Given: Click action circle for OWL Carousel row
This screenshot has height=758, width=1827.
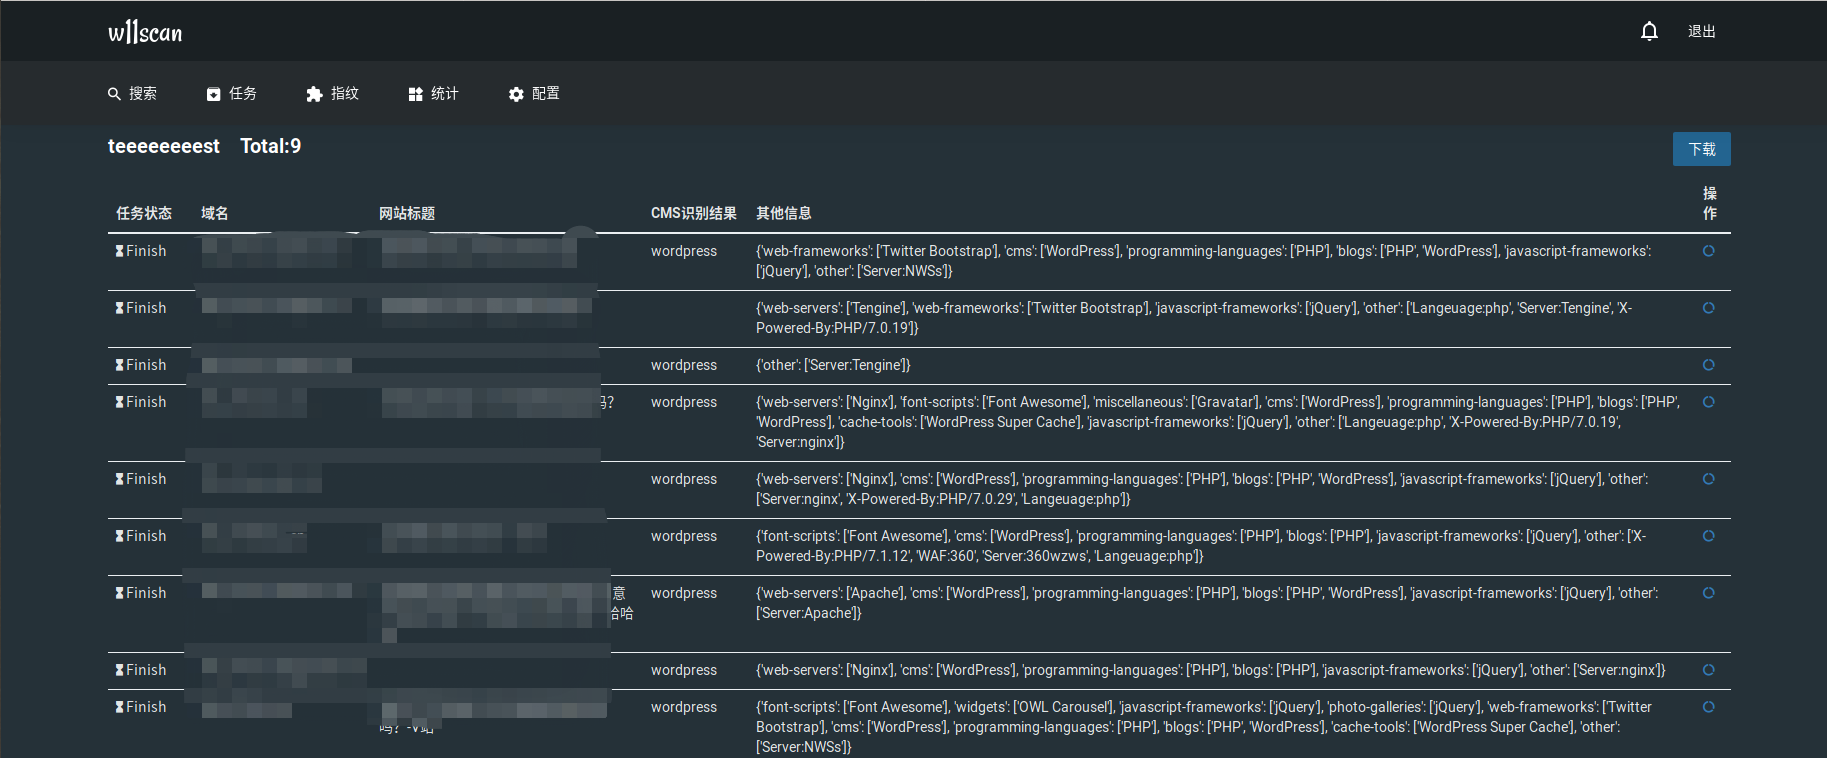Looking at the screenshot, I should pyautogui.click(x=1709, y=707).
